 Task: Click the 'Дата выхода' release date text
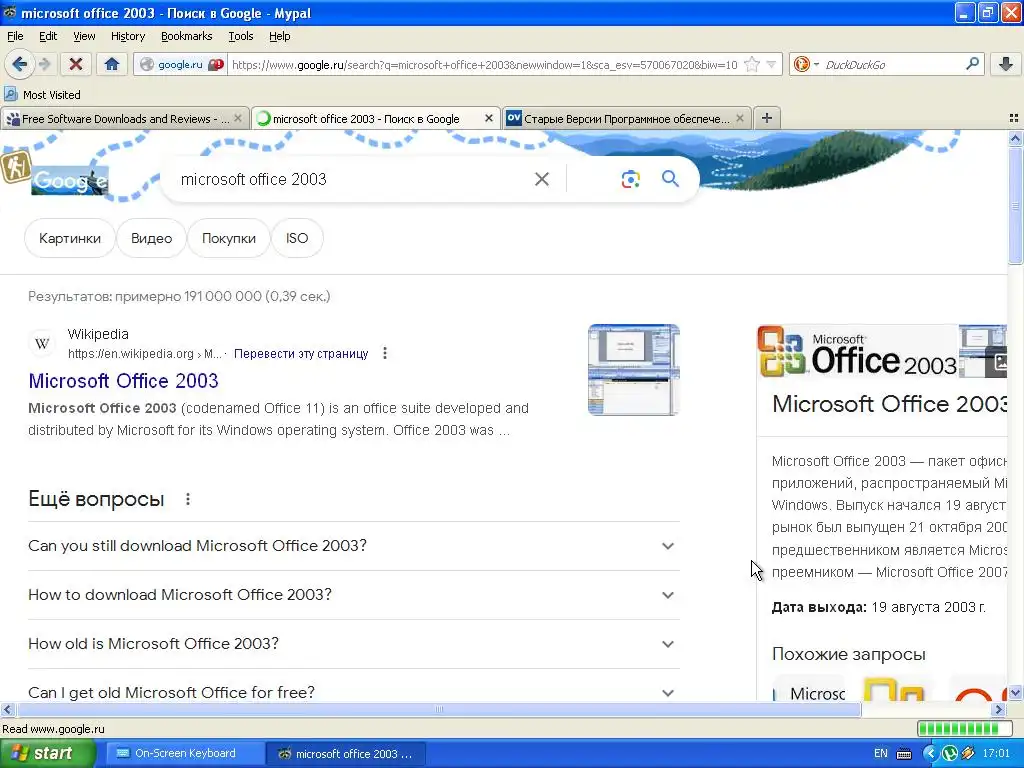point(878,607)
